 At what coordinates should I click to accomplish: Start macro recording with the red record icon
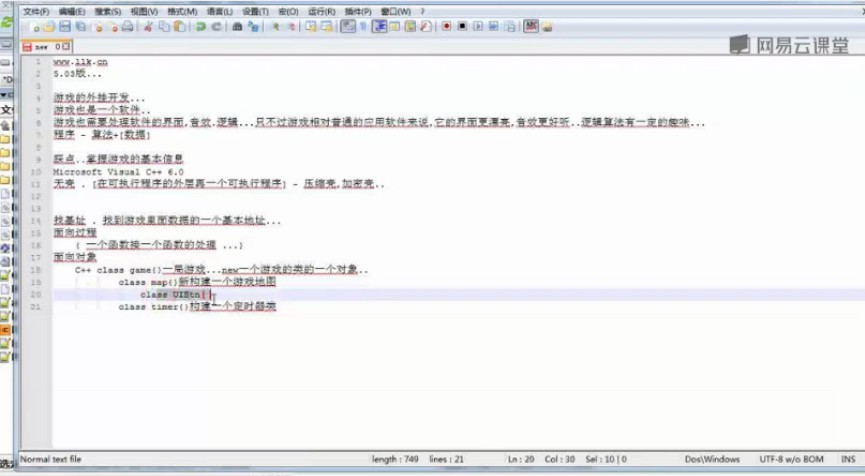click(446, 26)
